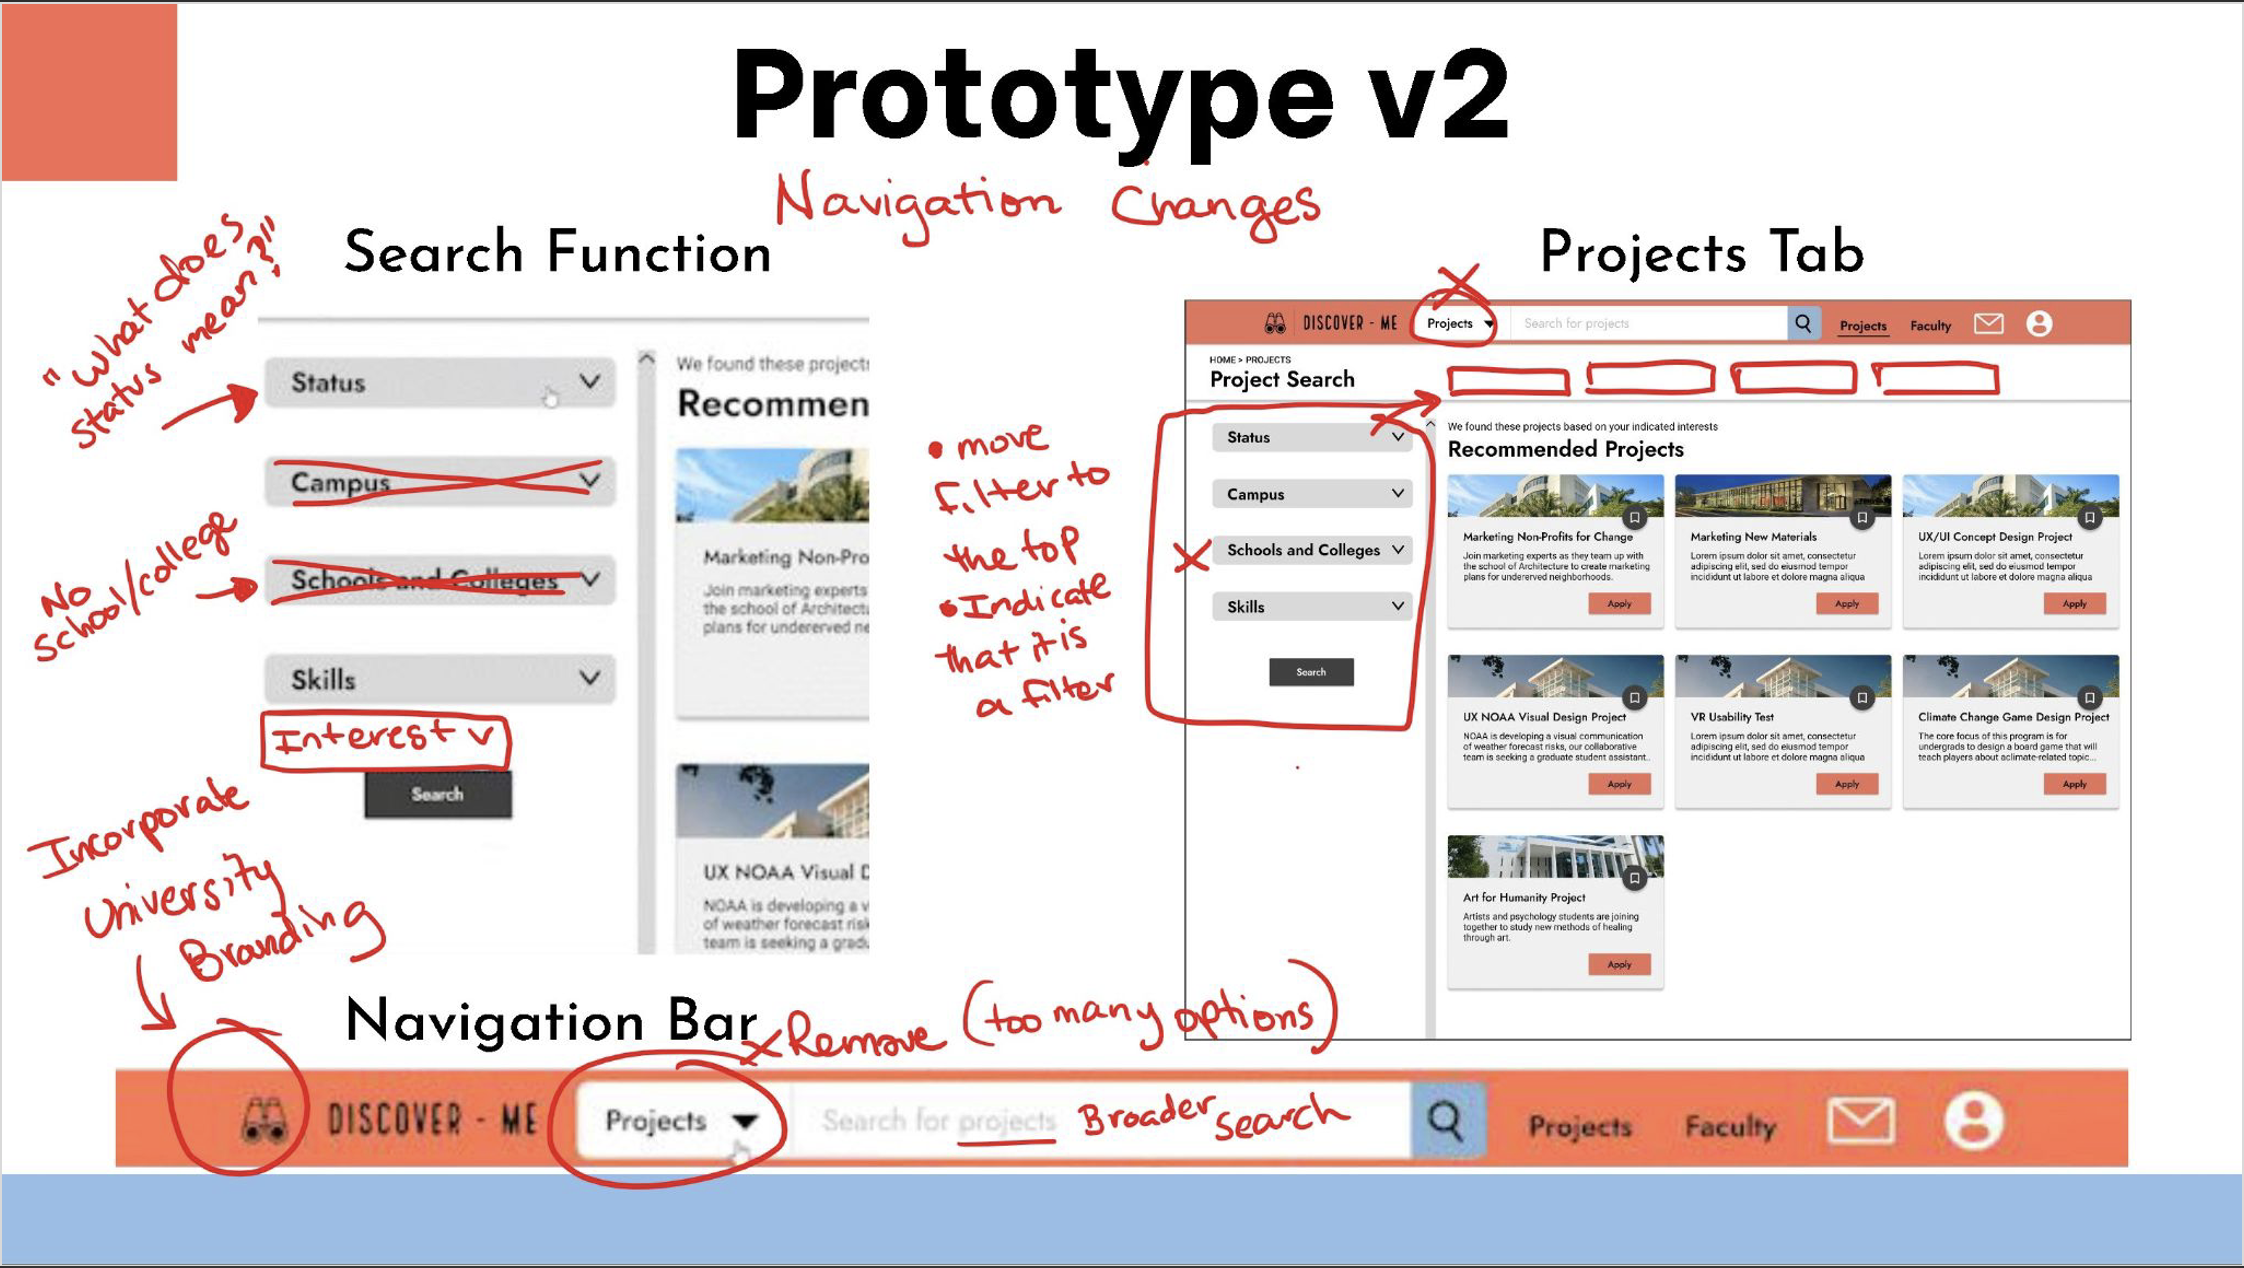
Task: Click the small mail icon in Projects Tab header
Action: 1988,324
